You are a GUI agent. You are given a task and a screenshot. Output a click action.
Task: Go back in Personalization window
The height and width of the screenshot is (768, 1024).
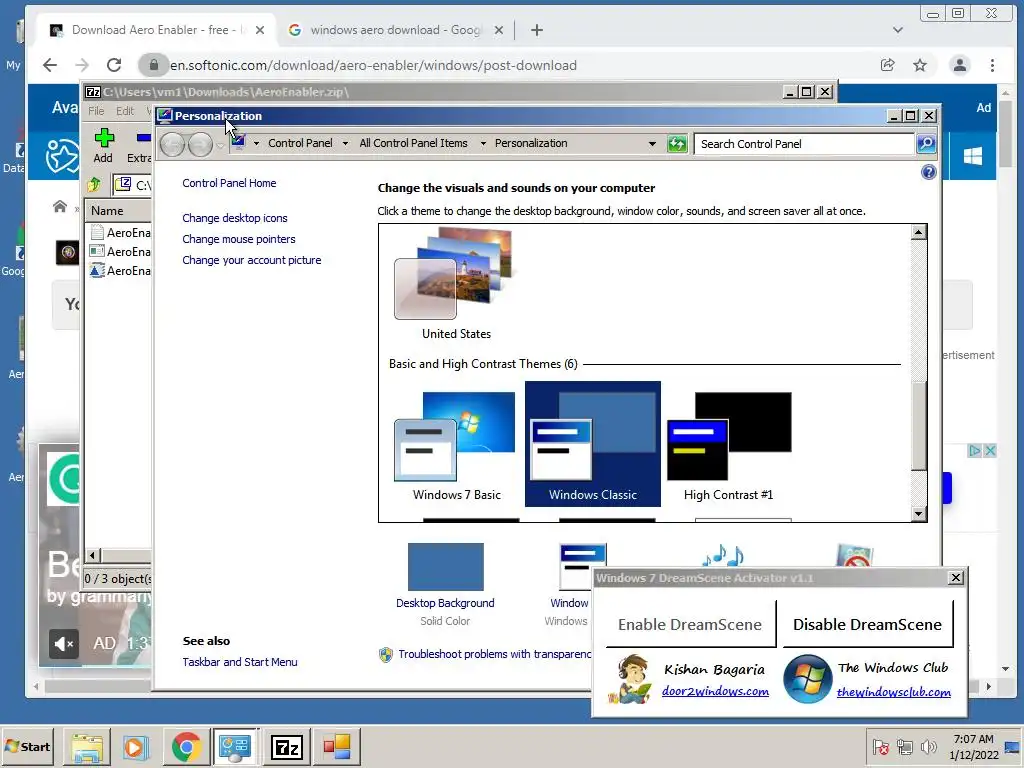pos(173,144)
